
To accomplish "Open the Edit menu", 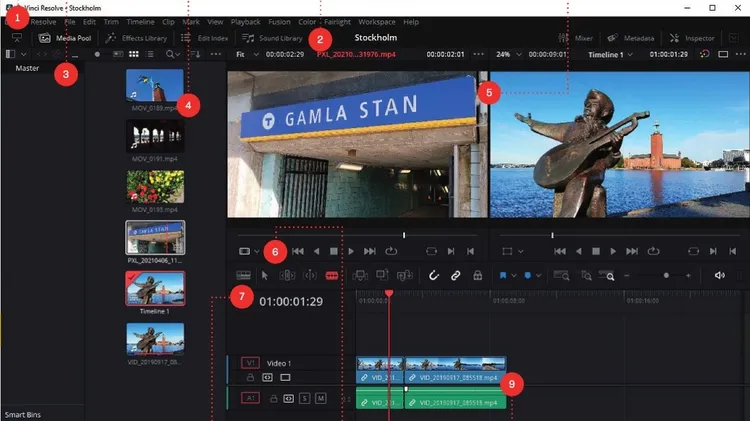I will click(x=89, y=22).
